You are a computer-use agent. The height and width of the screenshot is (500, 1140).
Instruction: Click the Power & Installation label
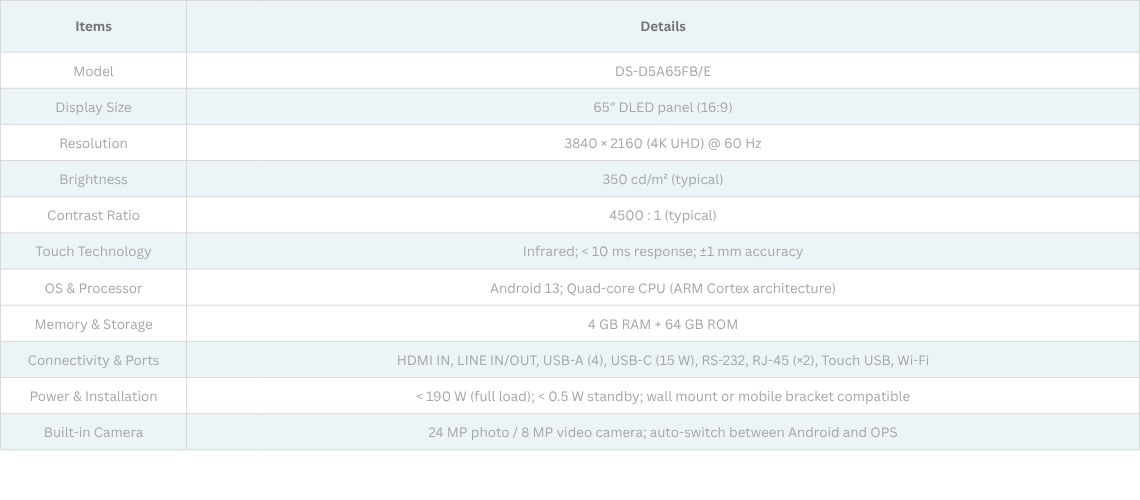tap(93, 396)
